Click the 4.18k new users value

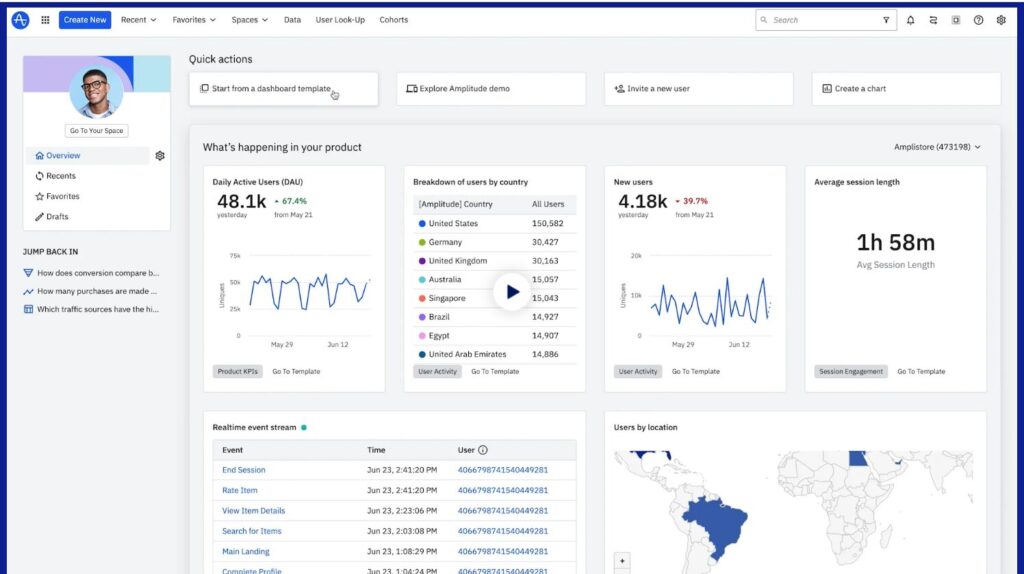click(643, 201)
